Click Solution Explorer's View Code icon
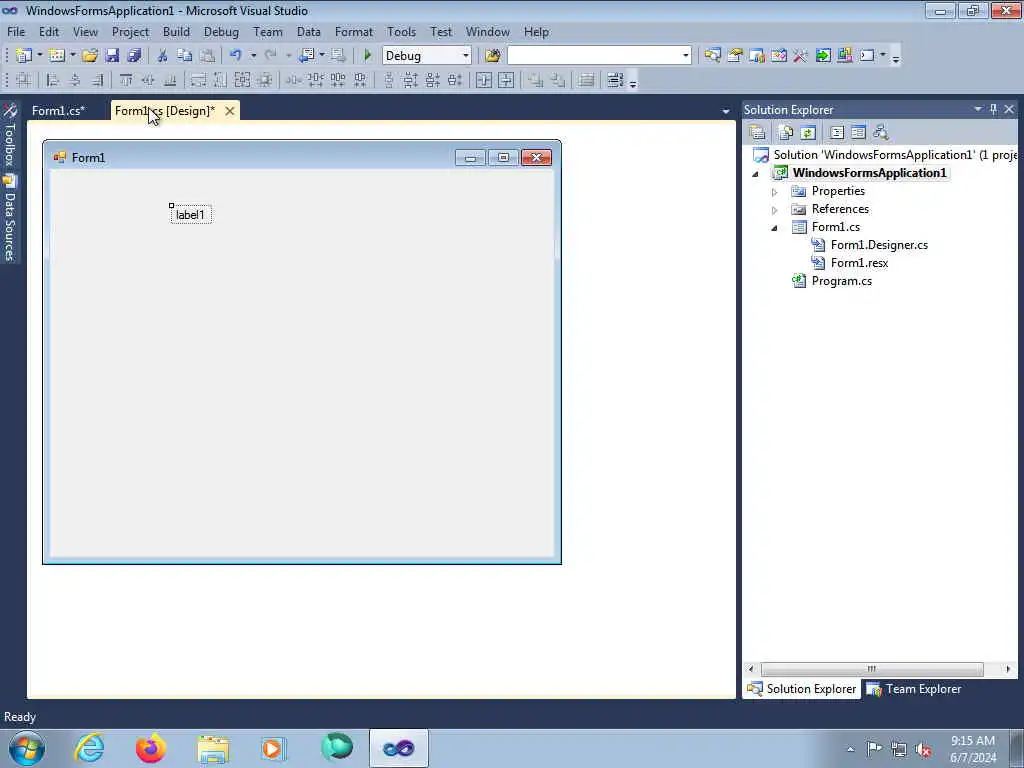 point(837,133)
